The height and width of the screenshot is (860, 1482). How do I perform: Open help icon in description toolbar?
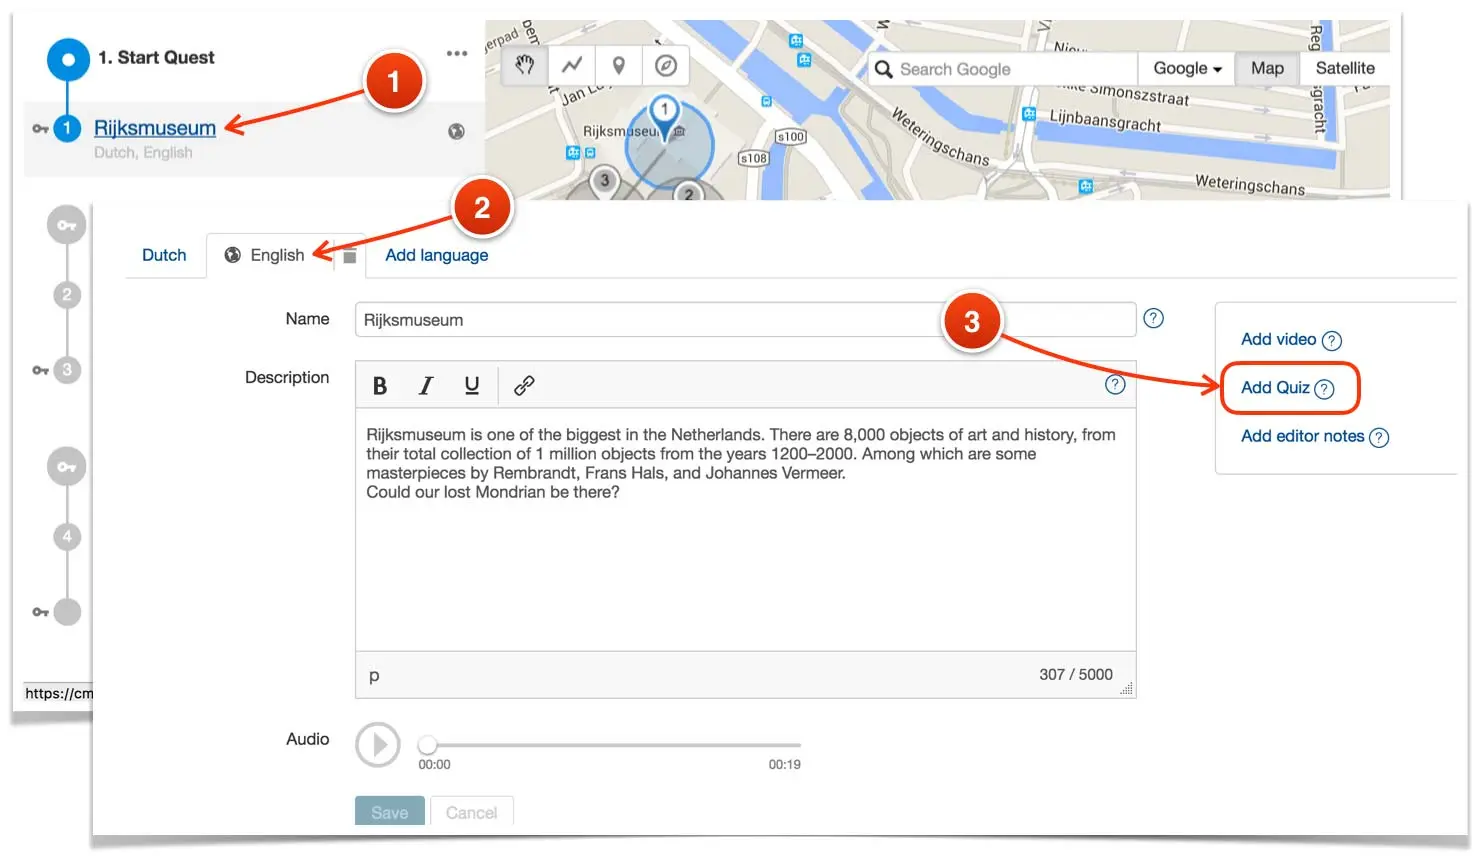(x=1115, y=385)
